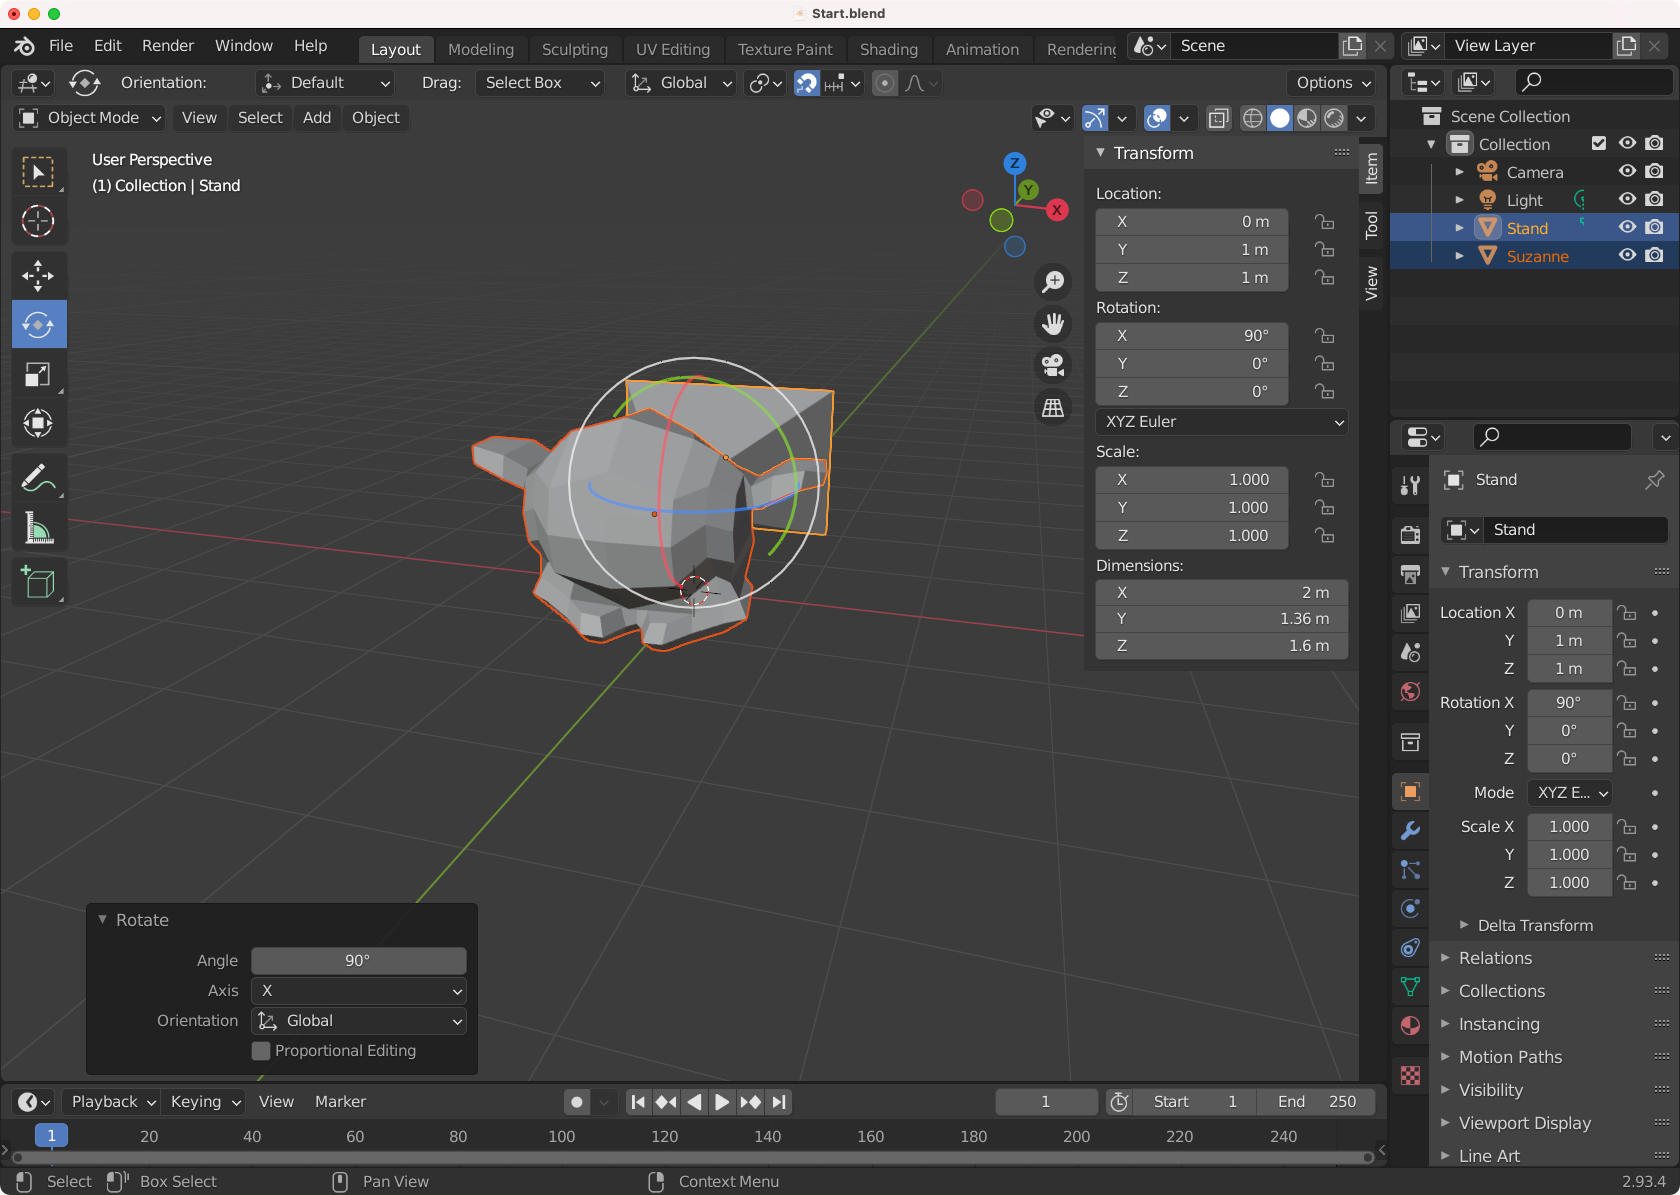
Task: Activate the Annotate pencil tool
Action: pos(38,479)
